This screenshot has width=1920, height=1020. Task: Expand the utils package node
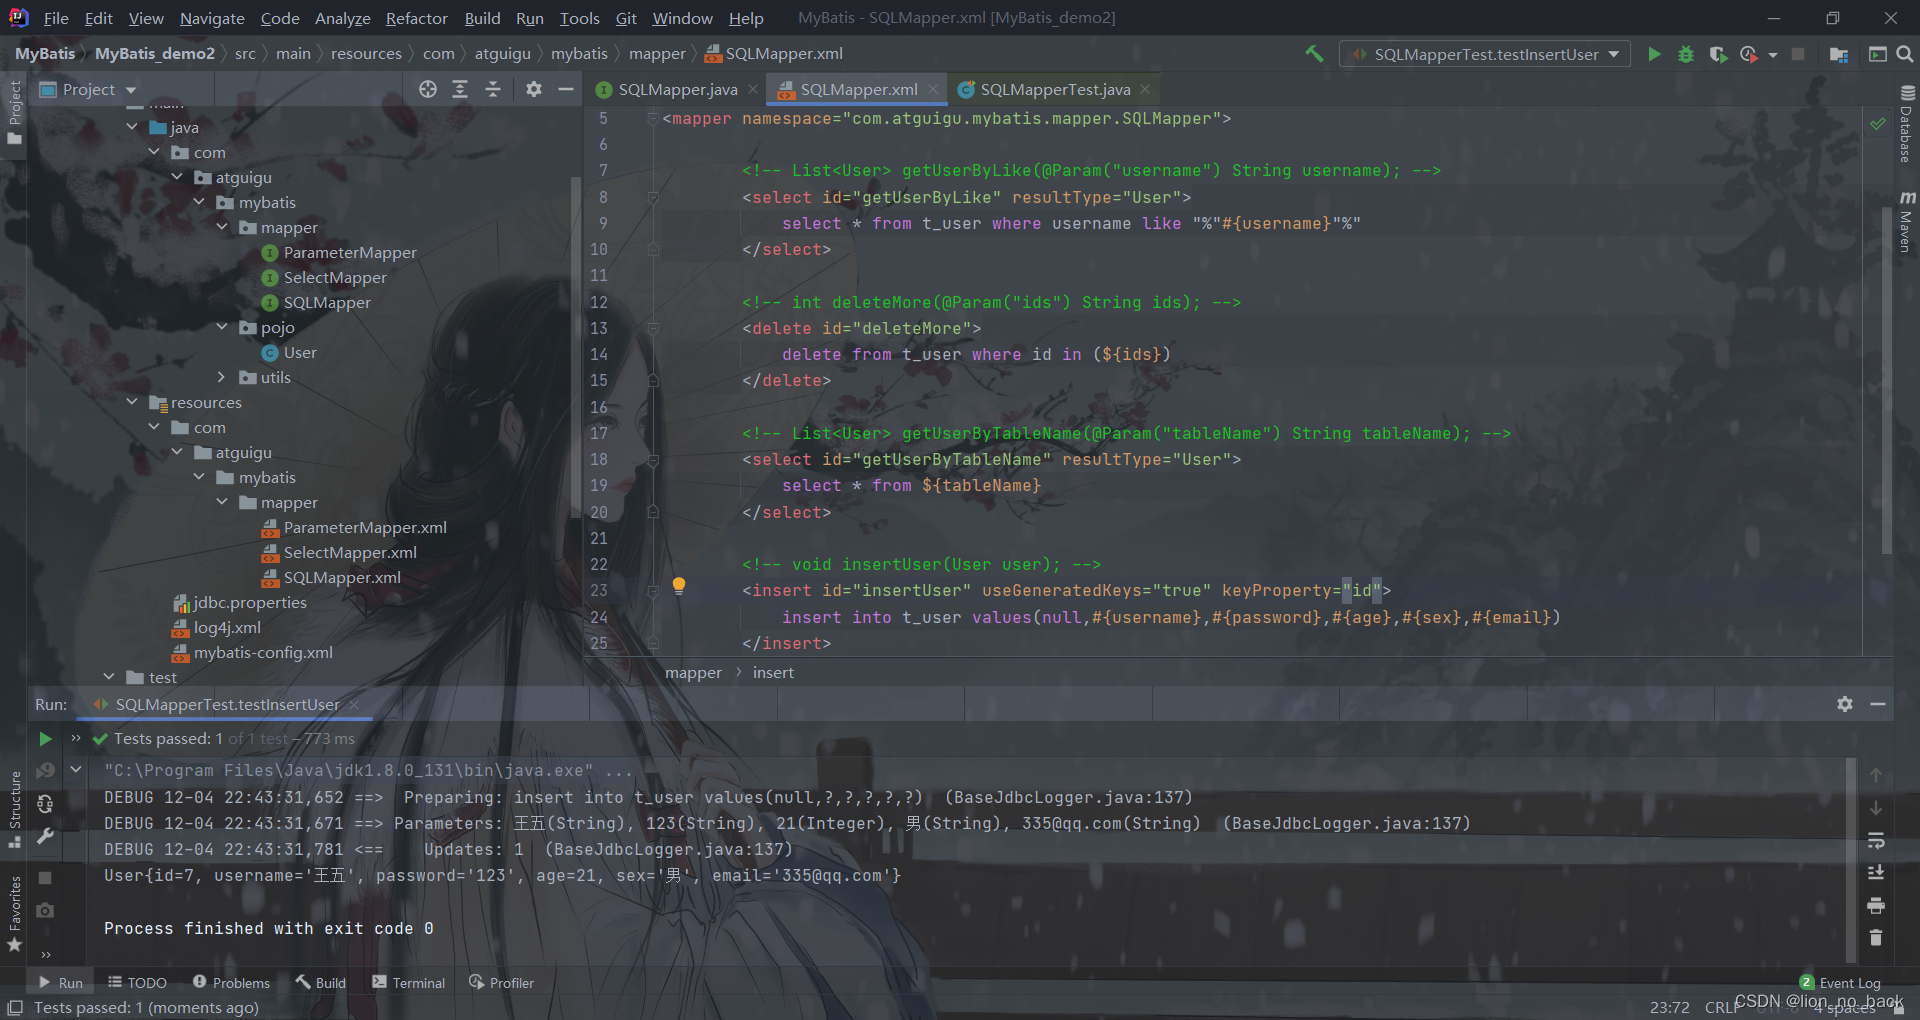tap(222, 377)
